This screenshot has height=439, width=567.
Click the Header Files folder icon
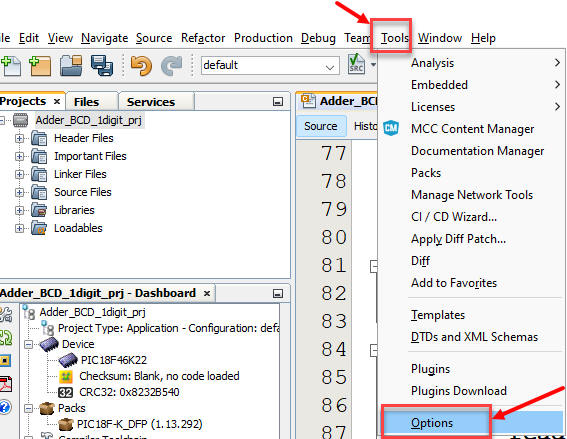click(x=39, y=138)
